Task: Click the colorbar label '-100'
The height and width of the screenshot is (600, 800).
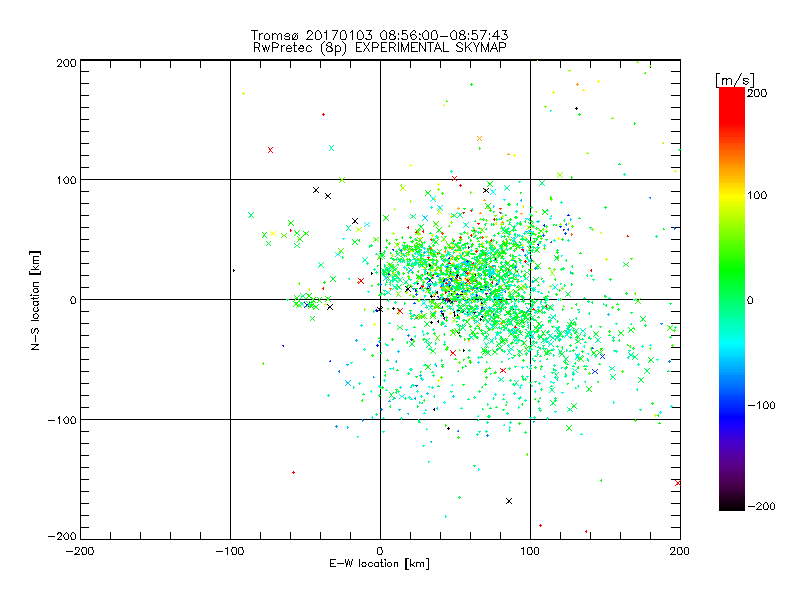Action: [761, 405]
